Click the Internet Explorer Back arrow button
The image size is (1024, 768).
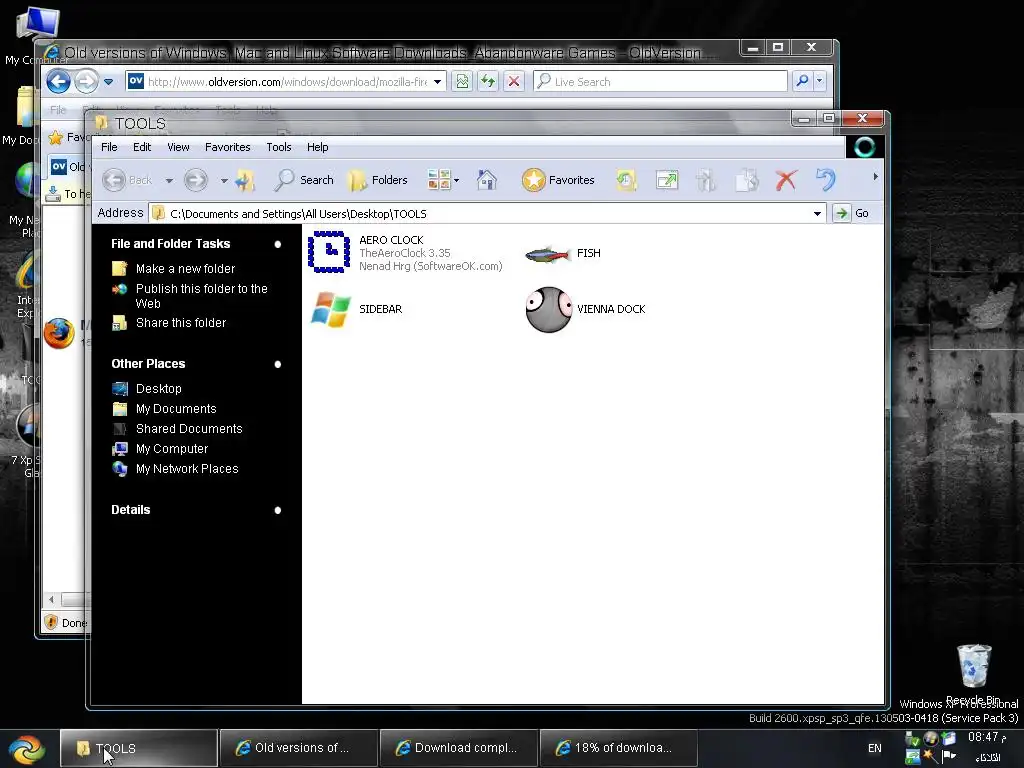pyautogui.click(x=59, y=82)
